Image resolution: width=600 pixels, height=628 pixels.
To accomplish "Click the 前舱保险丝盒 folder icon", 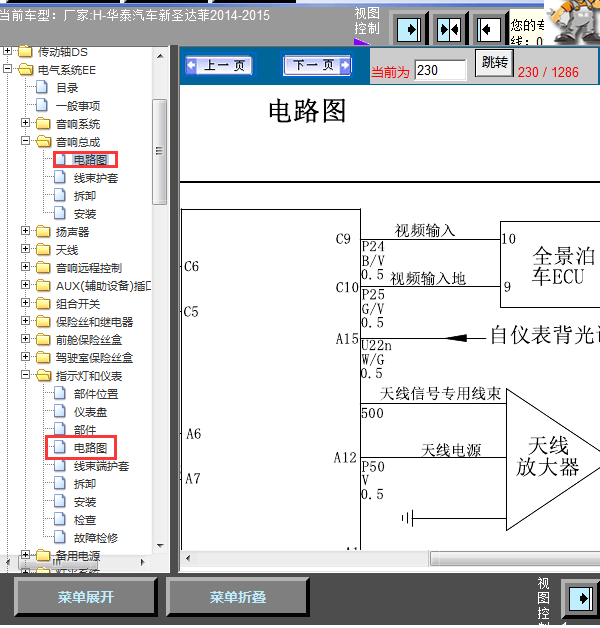I will pyautogui.click(x=43, y=339).
